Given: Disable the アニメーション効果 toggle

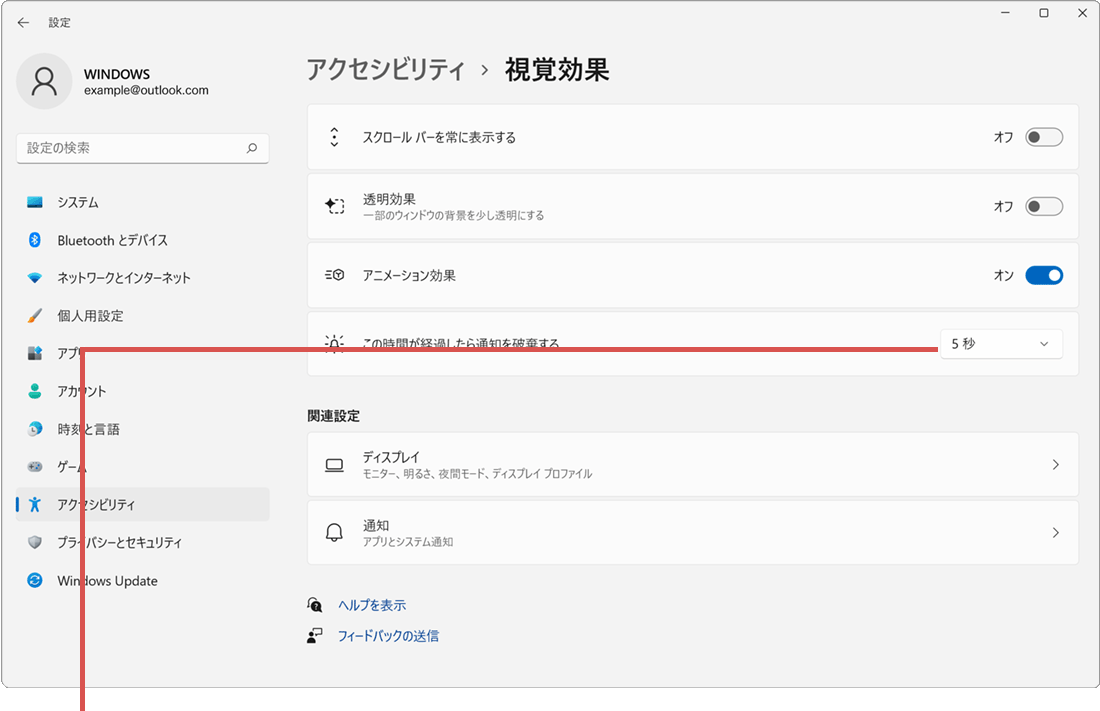Looking at the screenshot, I should coord(1044,275).
